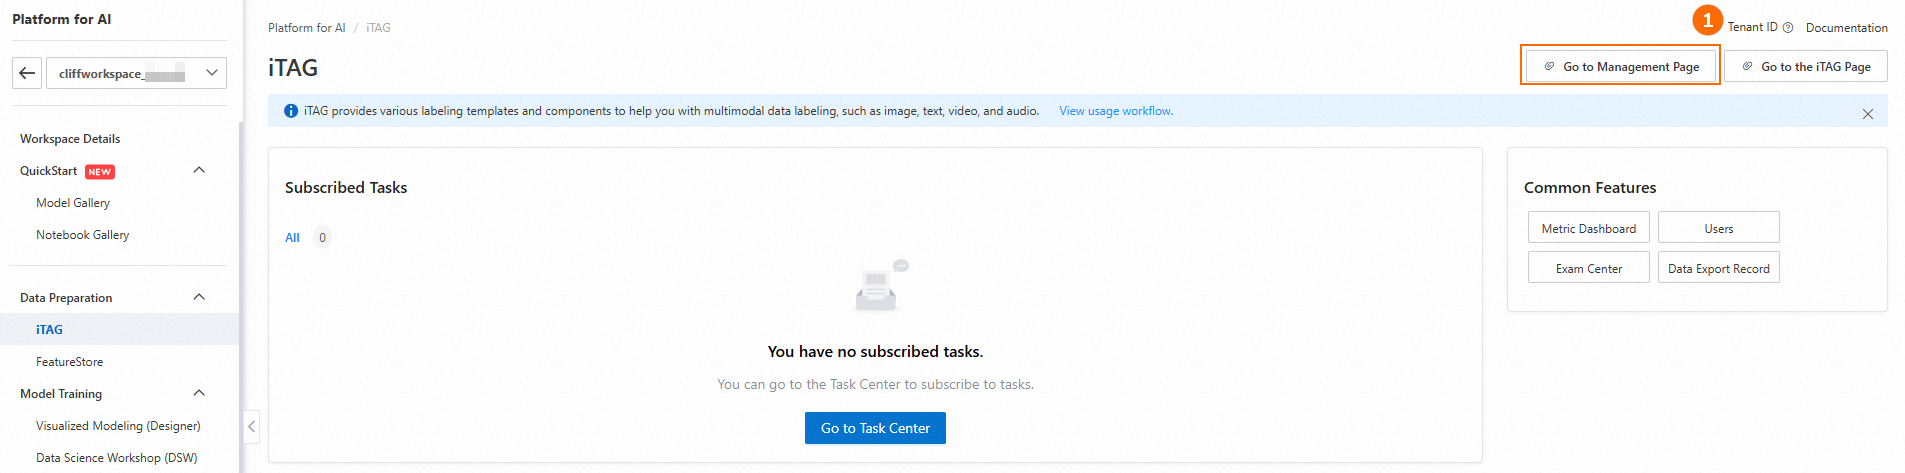Collapse the Data Preparation section chevron

(199, 297)
